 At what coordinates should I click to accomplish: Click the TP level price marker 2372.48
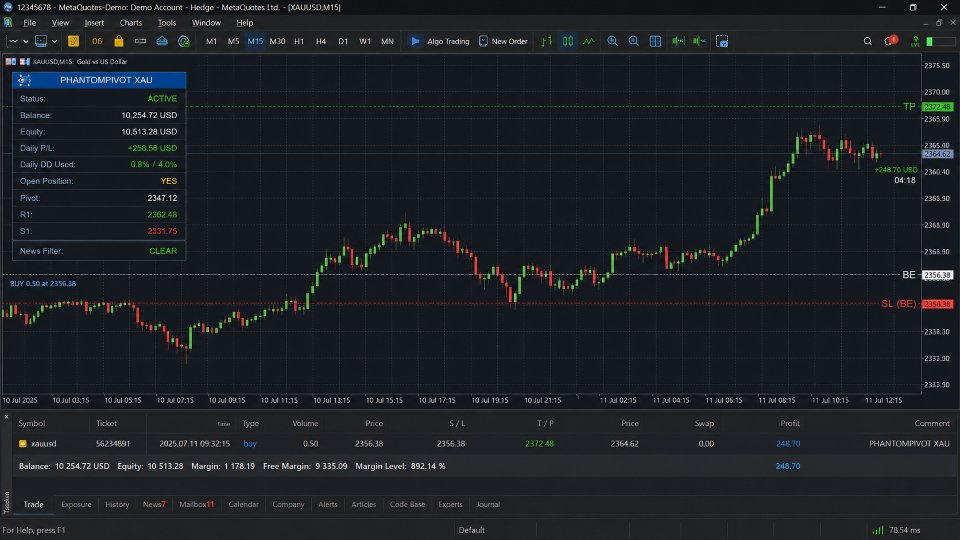coord(937,107)
